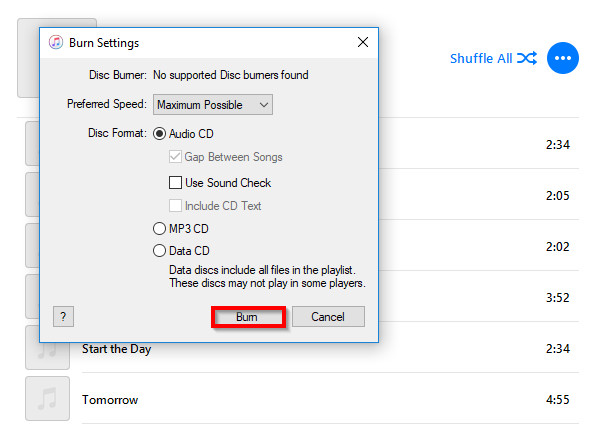Click the iTunes icon in Burn Settings title bar
Viewport: 608px width, 445px height.
pyautogui.click(x=56, y=43)
